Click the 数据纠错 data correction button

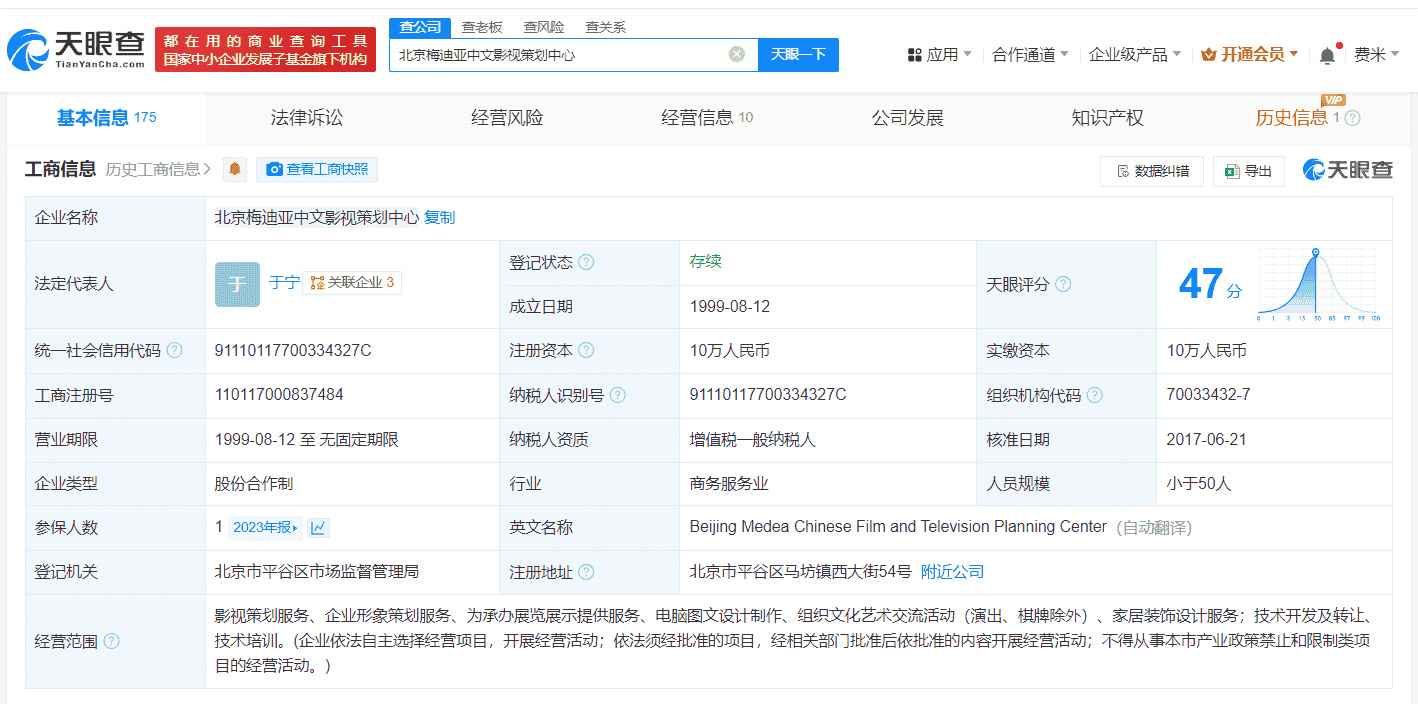(x=1151, y=171)
